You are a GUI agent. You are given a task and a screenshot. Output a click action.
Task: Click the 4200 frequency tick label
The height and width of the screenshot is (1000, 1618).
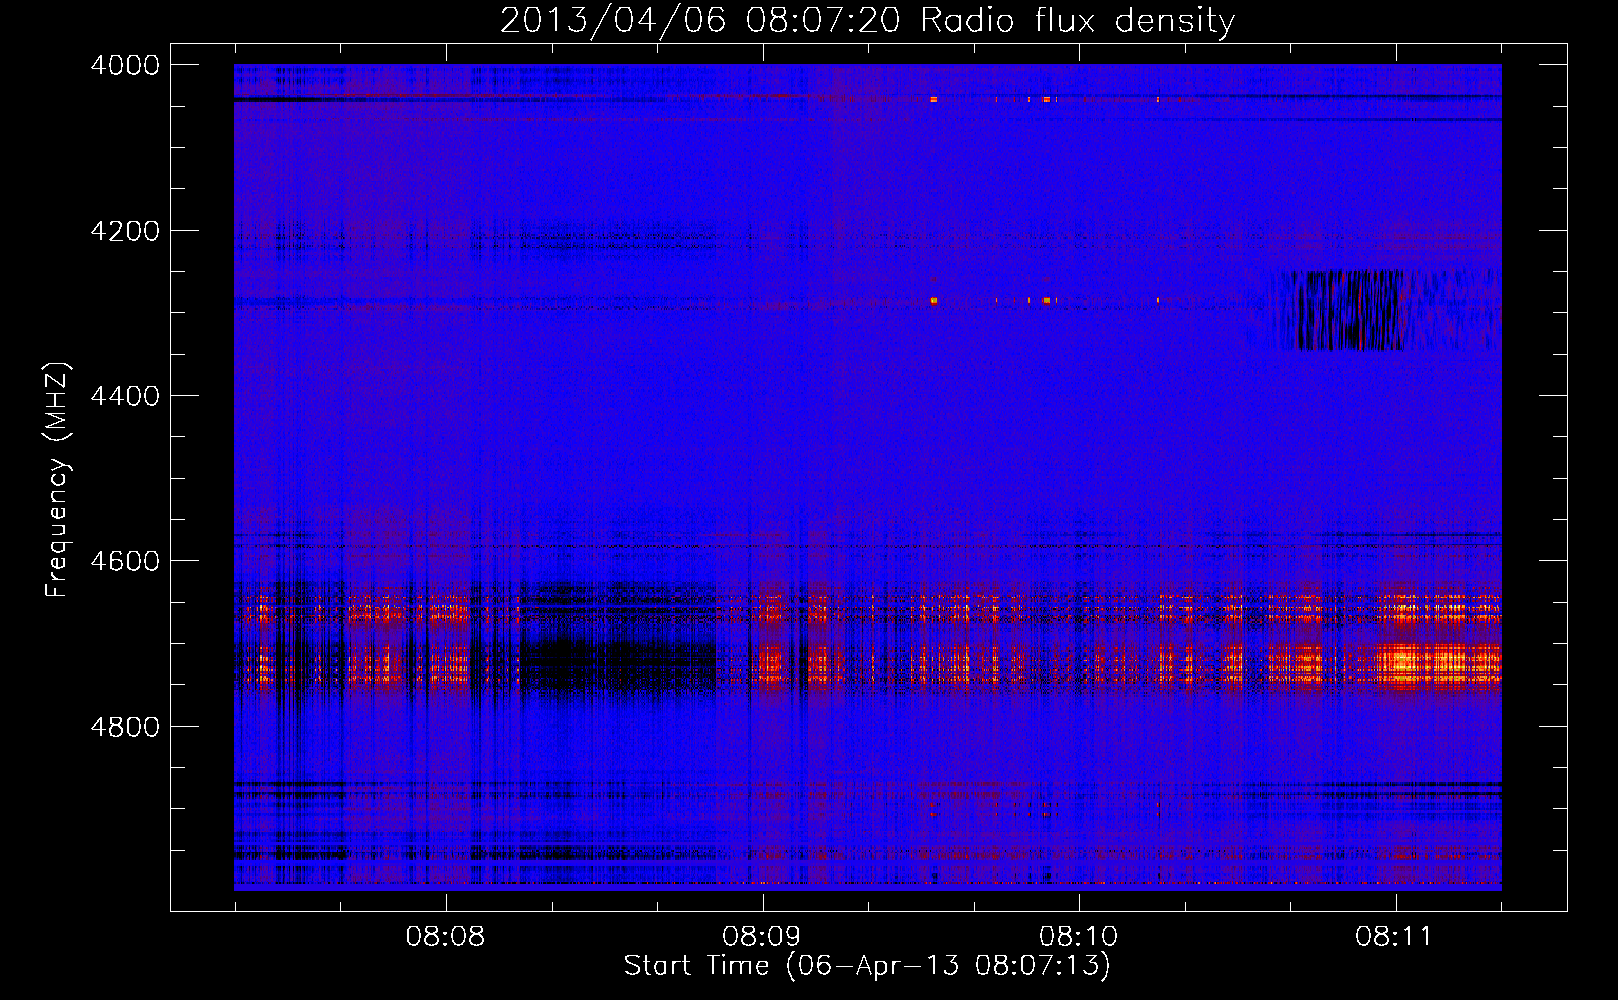pyautogui.click(x=125, y=231)
